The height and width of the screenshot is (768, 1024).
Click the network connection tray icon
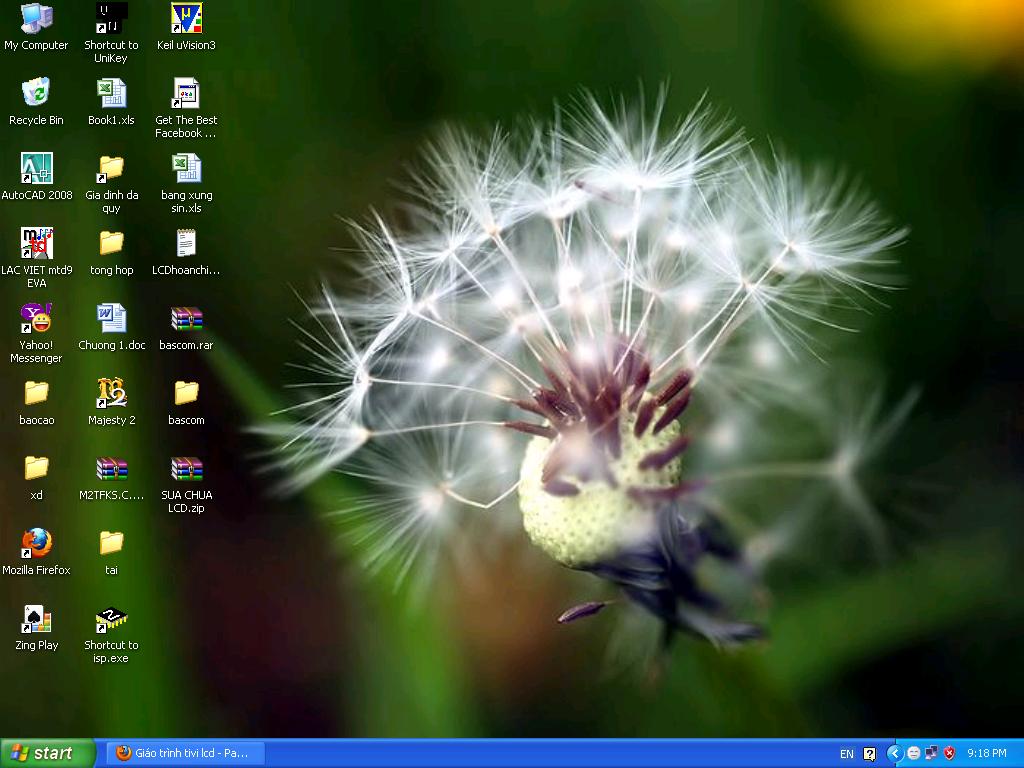pos(931,753)
